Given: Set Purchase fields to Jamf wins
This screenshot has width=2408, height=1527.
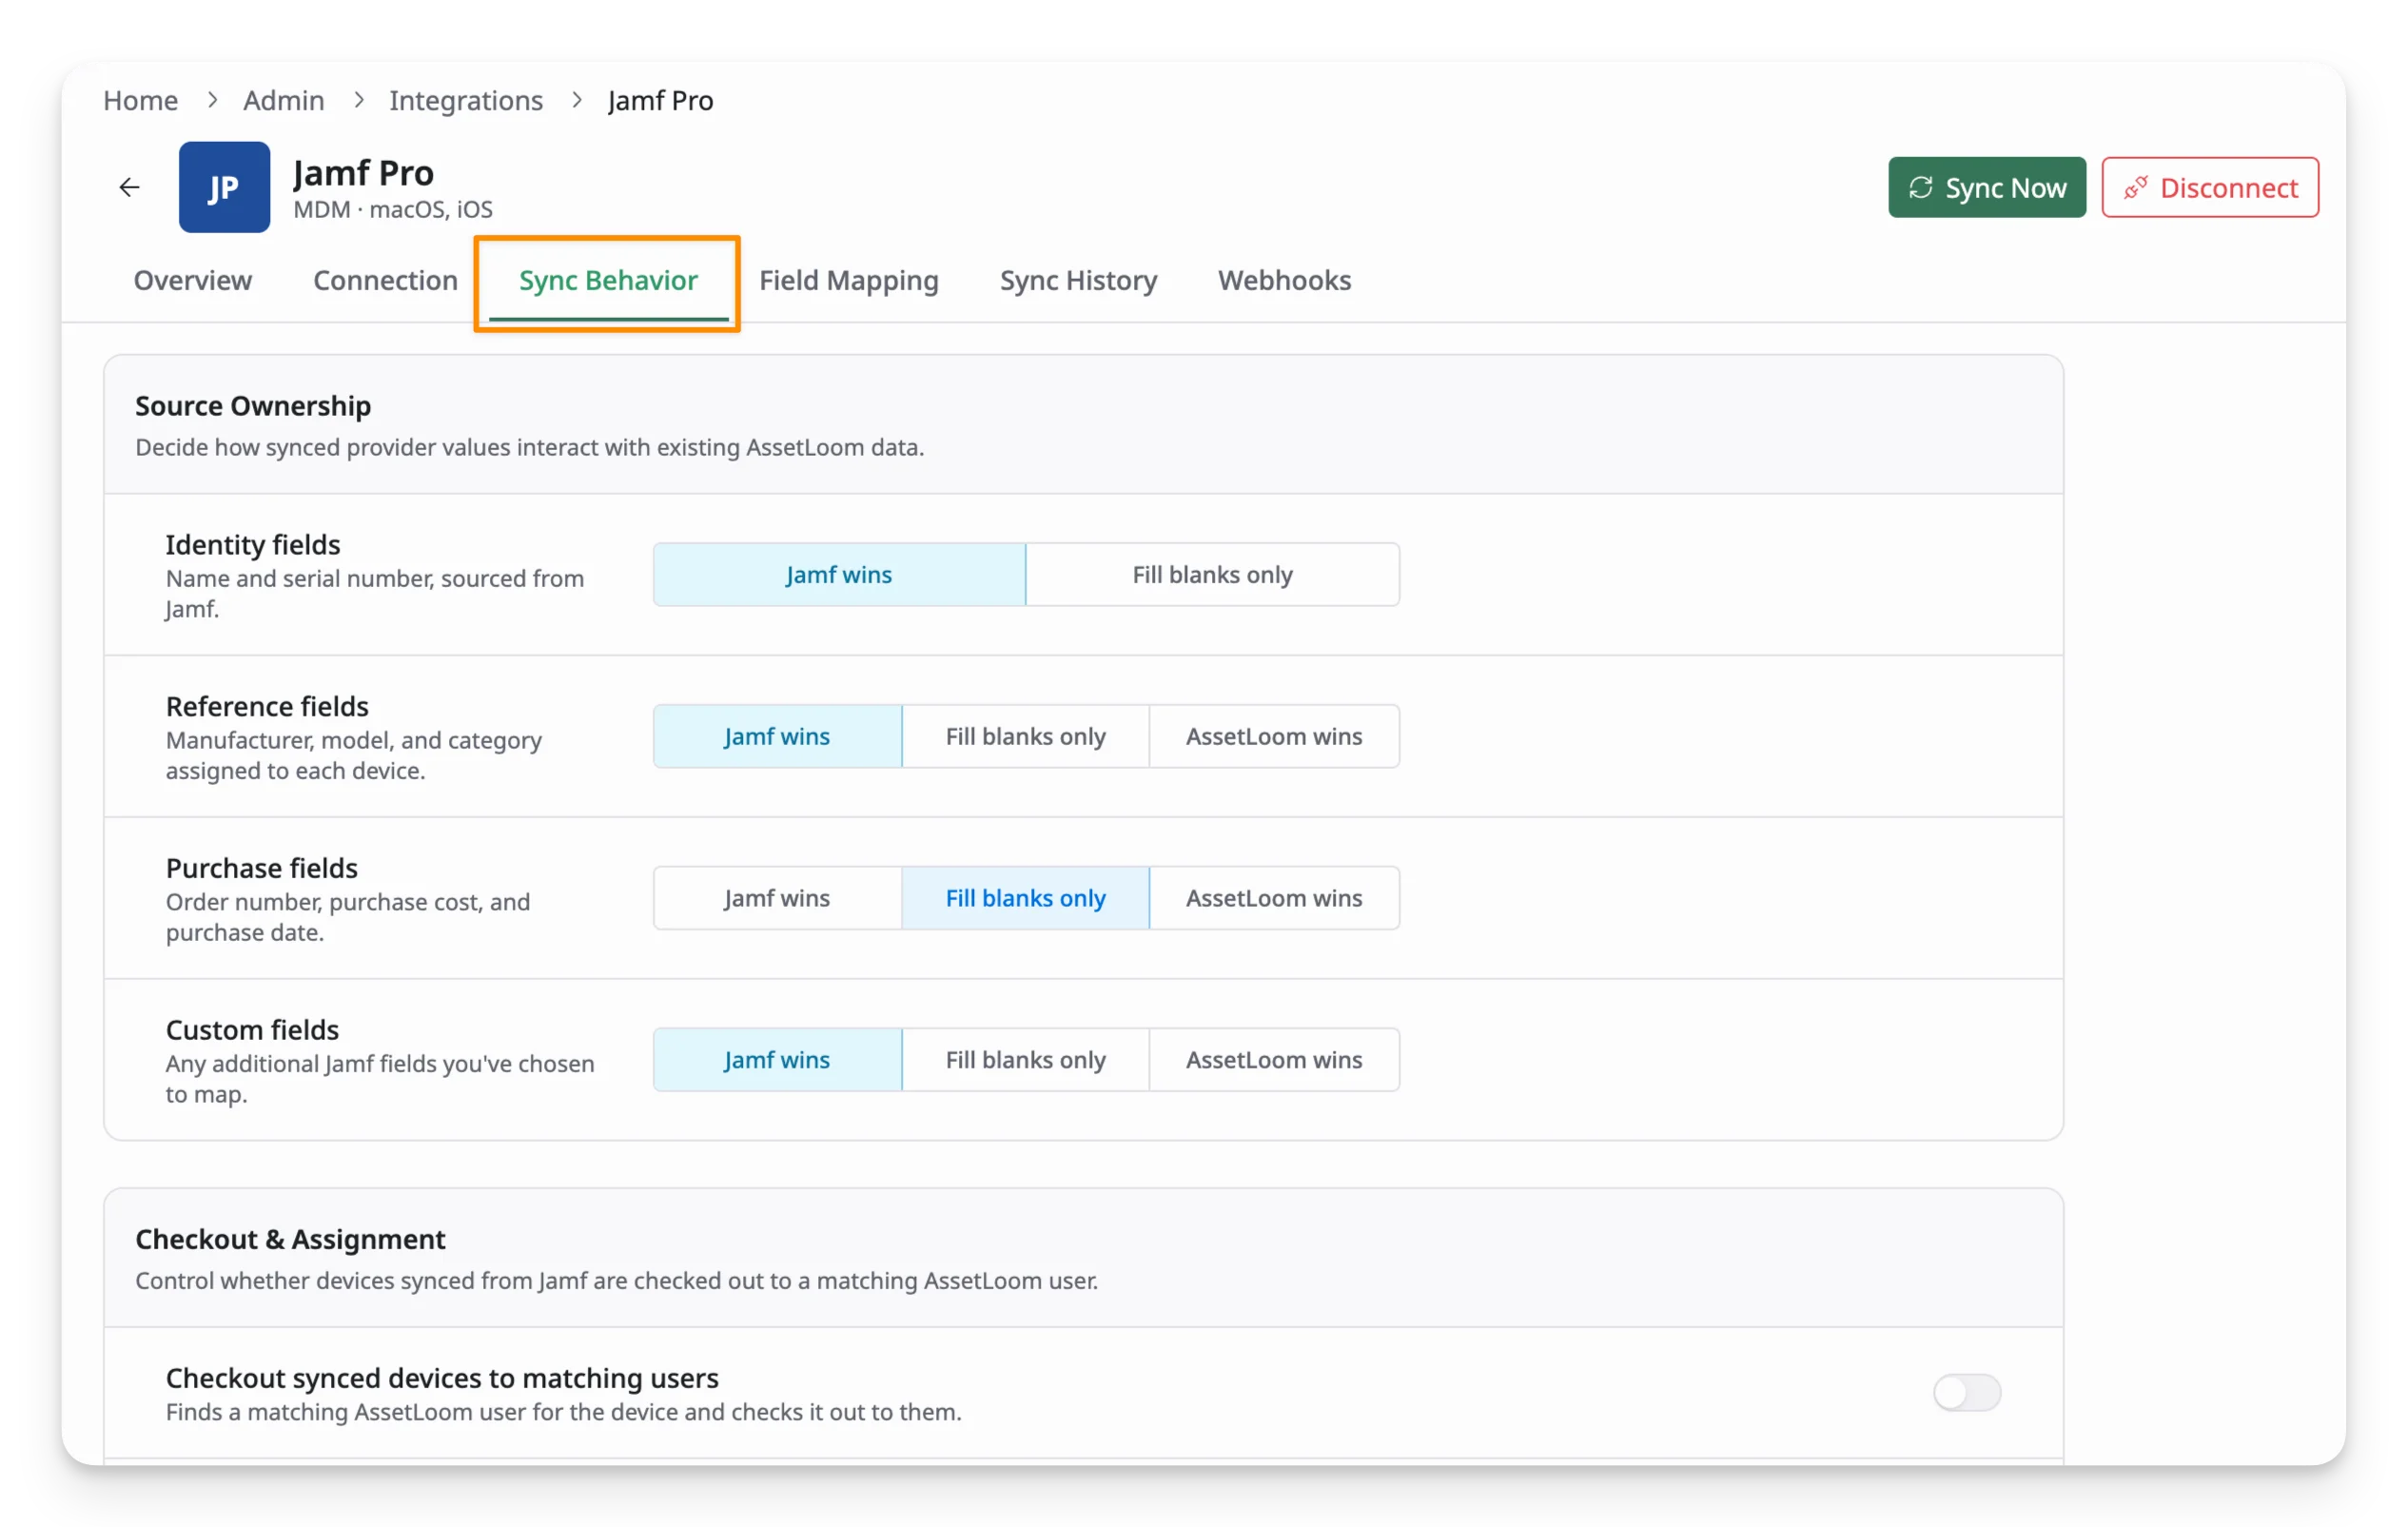Looking at the screenshot, I should point(777,898).
